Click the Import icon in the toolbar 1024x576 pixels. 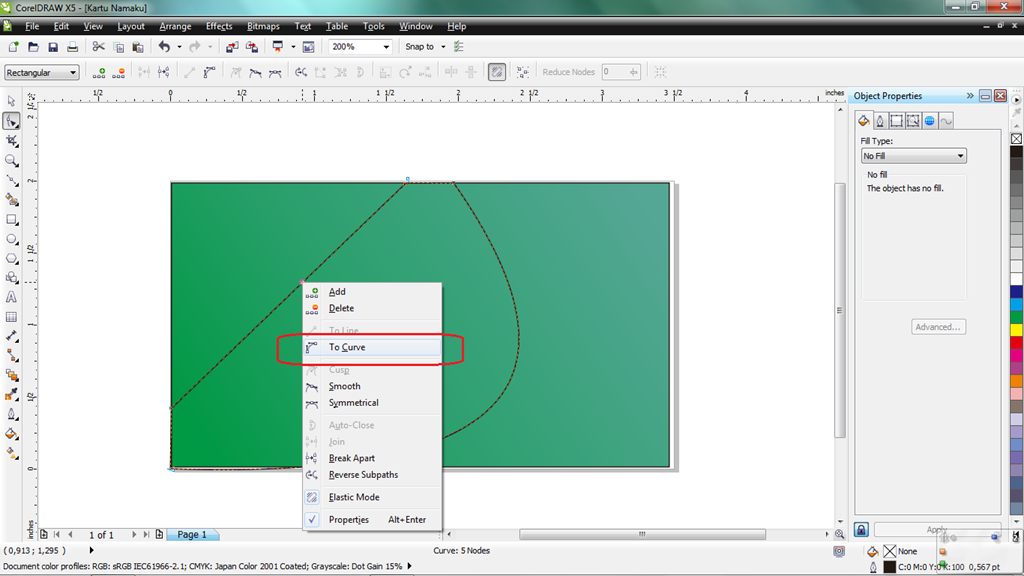pos(232,47)
